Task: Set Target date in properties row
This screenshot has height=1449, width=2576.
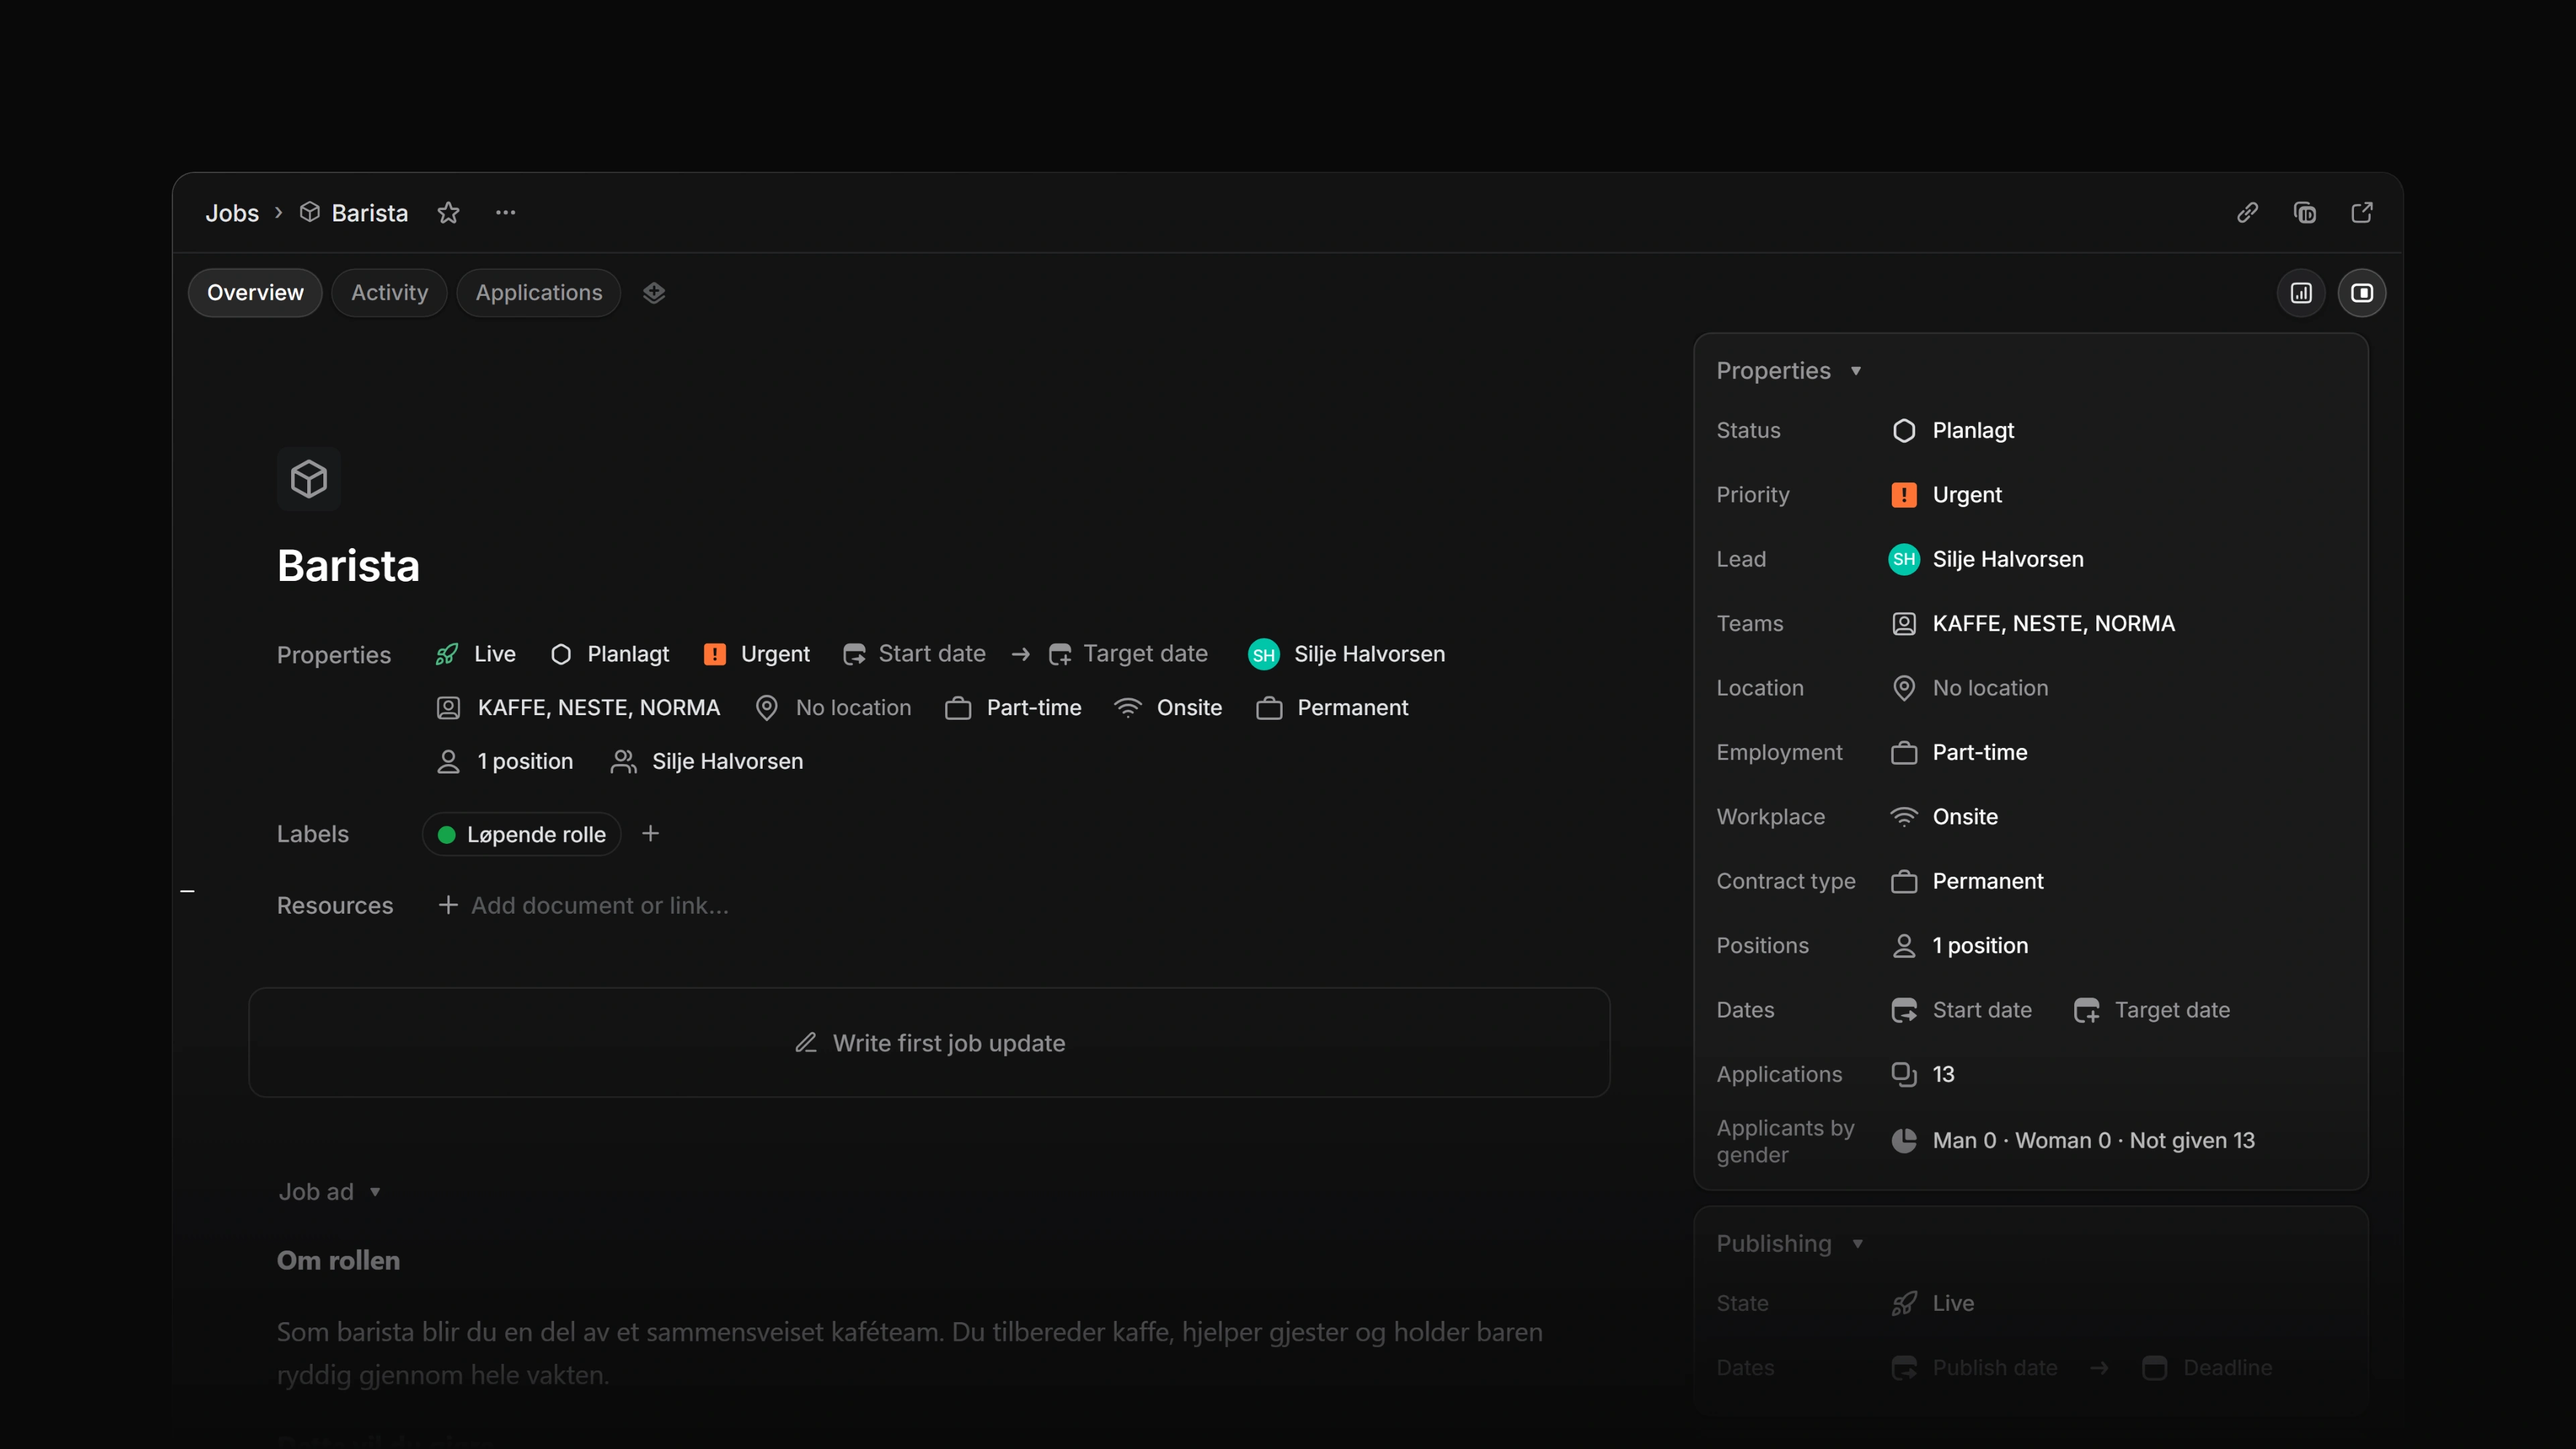Action: coord(1128,654)
